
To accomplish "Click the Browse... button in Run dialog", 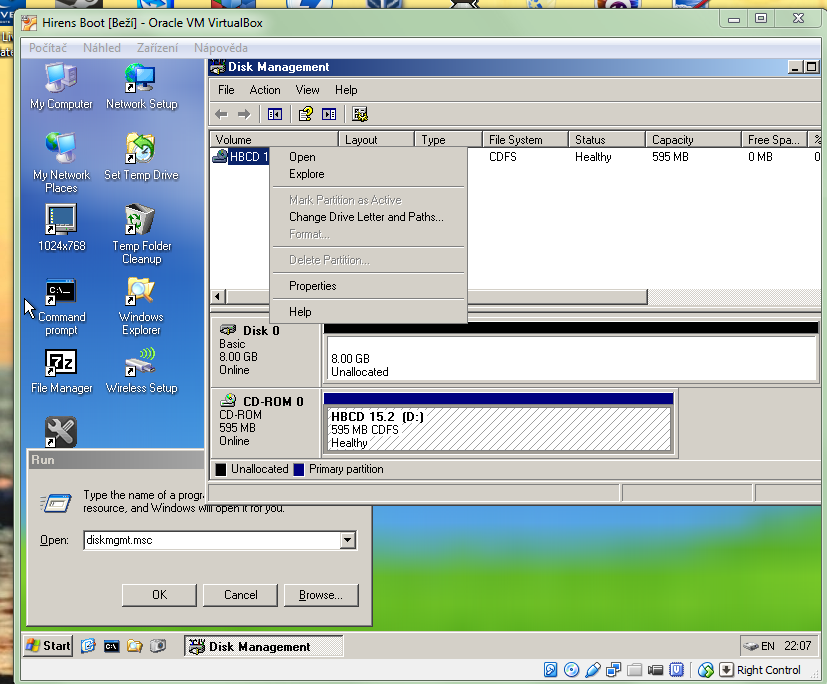I will tap(321, 595).
